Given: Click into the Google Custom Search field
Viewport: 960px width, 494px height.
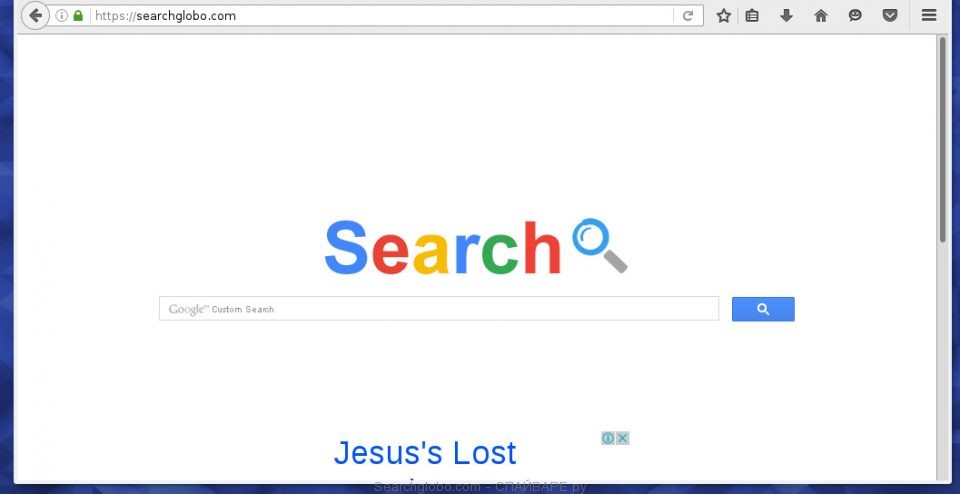Looking at the screenshot, I should tap(438, 309).
